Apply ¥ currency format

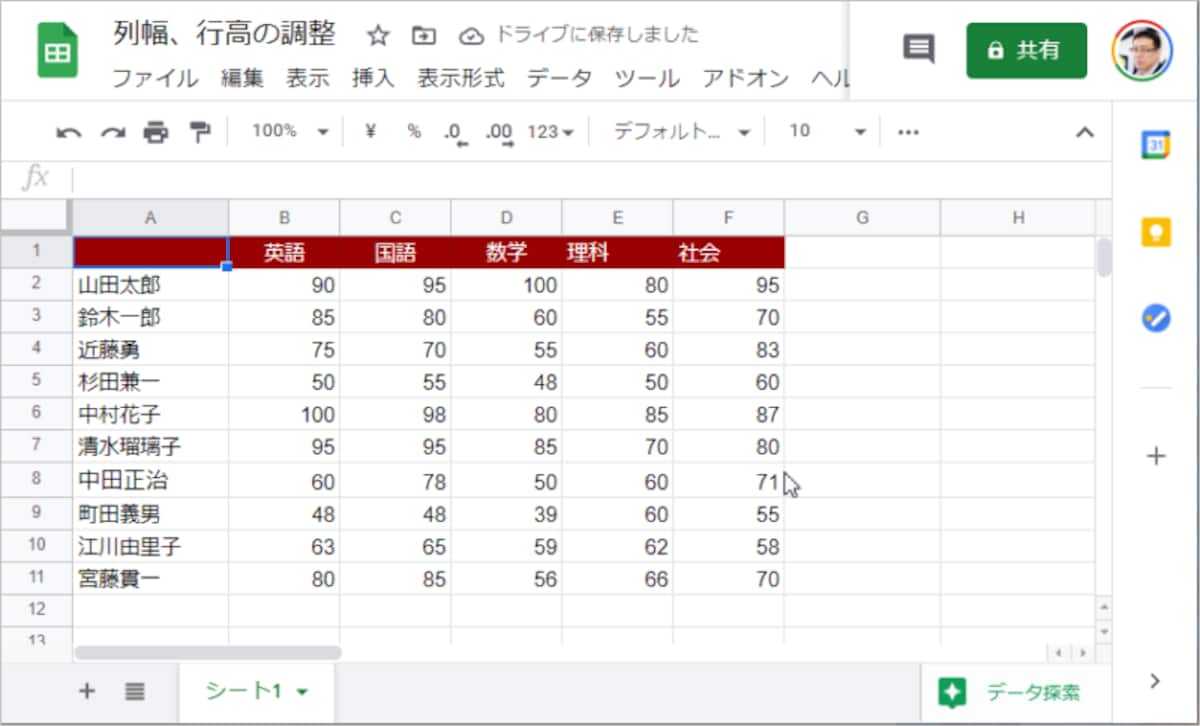(x=370, y=131)
